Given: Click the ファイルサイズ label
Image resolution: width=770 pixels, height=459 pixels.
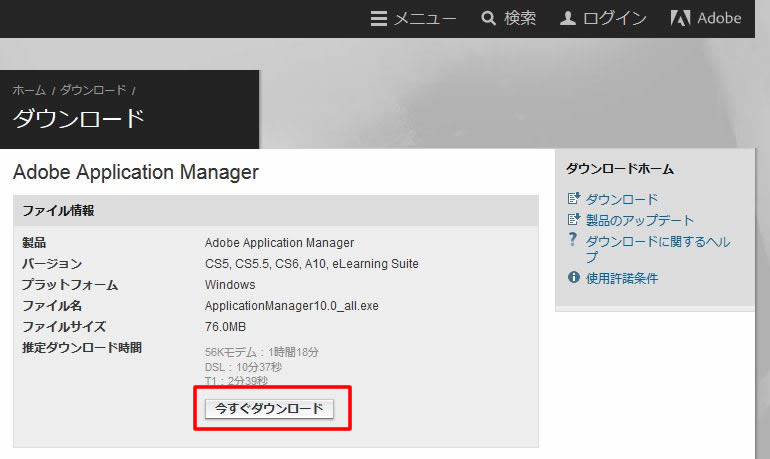Looking at the screenshot, I should tap(64, 326).
